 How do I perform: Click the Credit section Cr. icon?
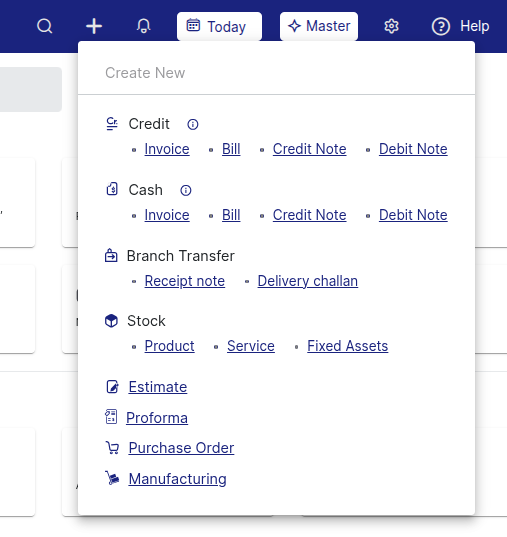[x=112, y=124]
